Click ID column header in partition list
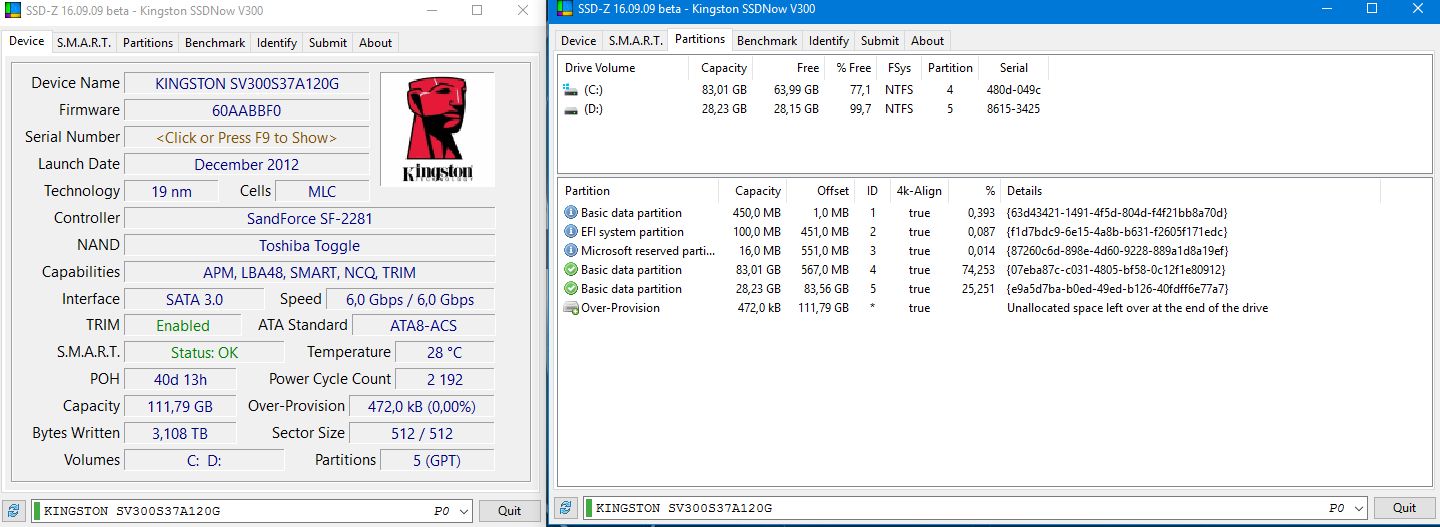 click(873, 191)
